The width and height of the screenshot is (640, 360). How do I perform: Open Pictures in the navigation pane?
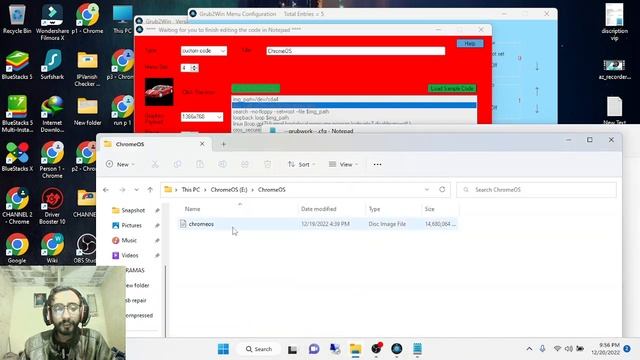131,225
